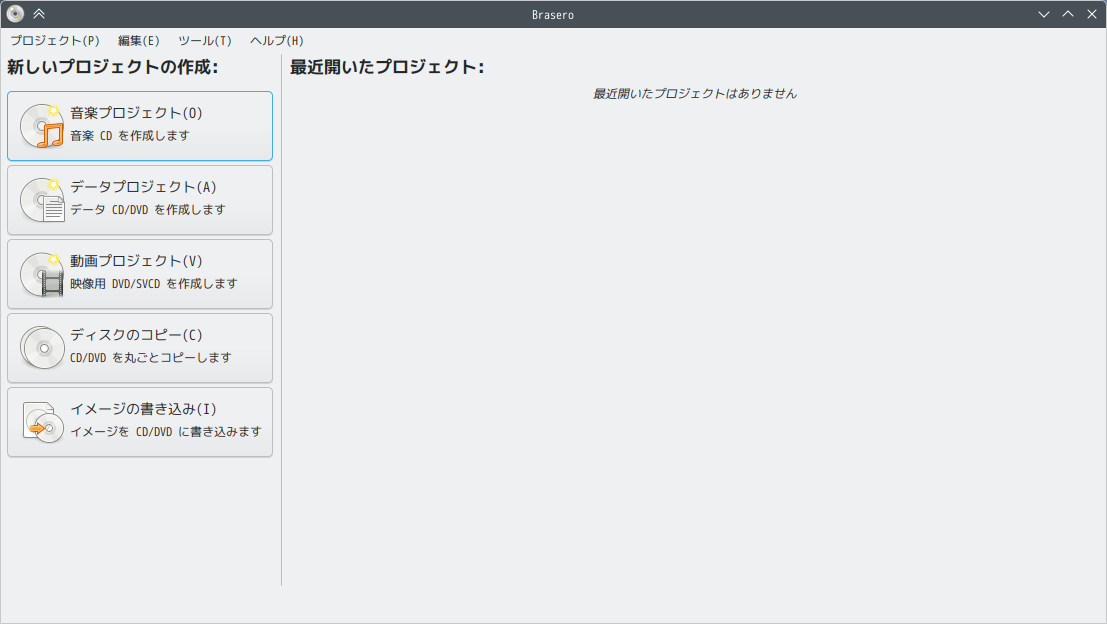Start a new 音楽プロジェクト(O)
The width and height of the screenshot is (1107, 624).
click(x=140, y=126)
